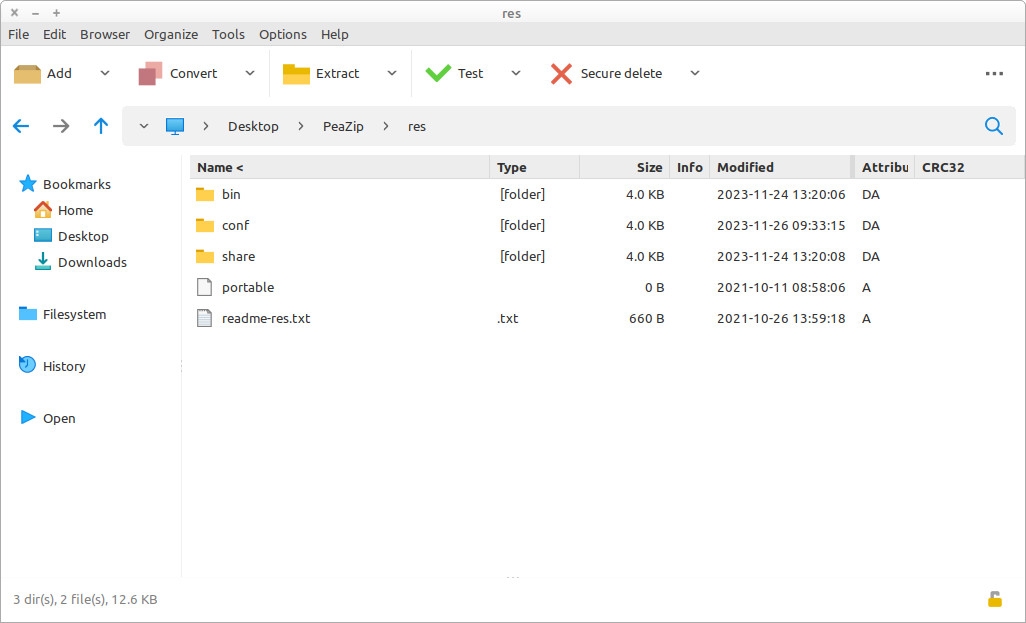Click the green Test checkmark icon
1026x623 pixels.
[x=438, y=73]
